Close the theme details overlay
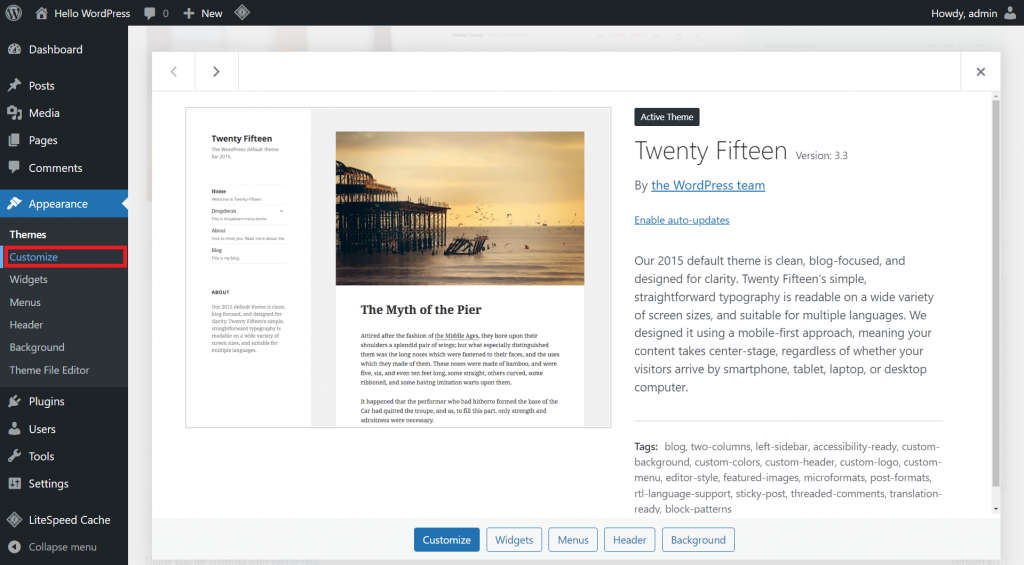This screenshot has height=565, width=1024. 980,72
